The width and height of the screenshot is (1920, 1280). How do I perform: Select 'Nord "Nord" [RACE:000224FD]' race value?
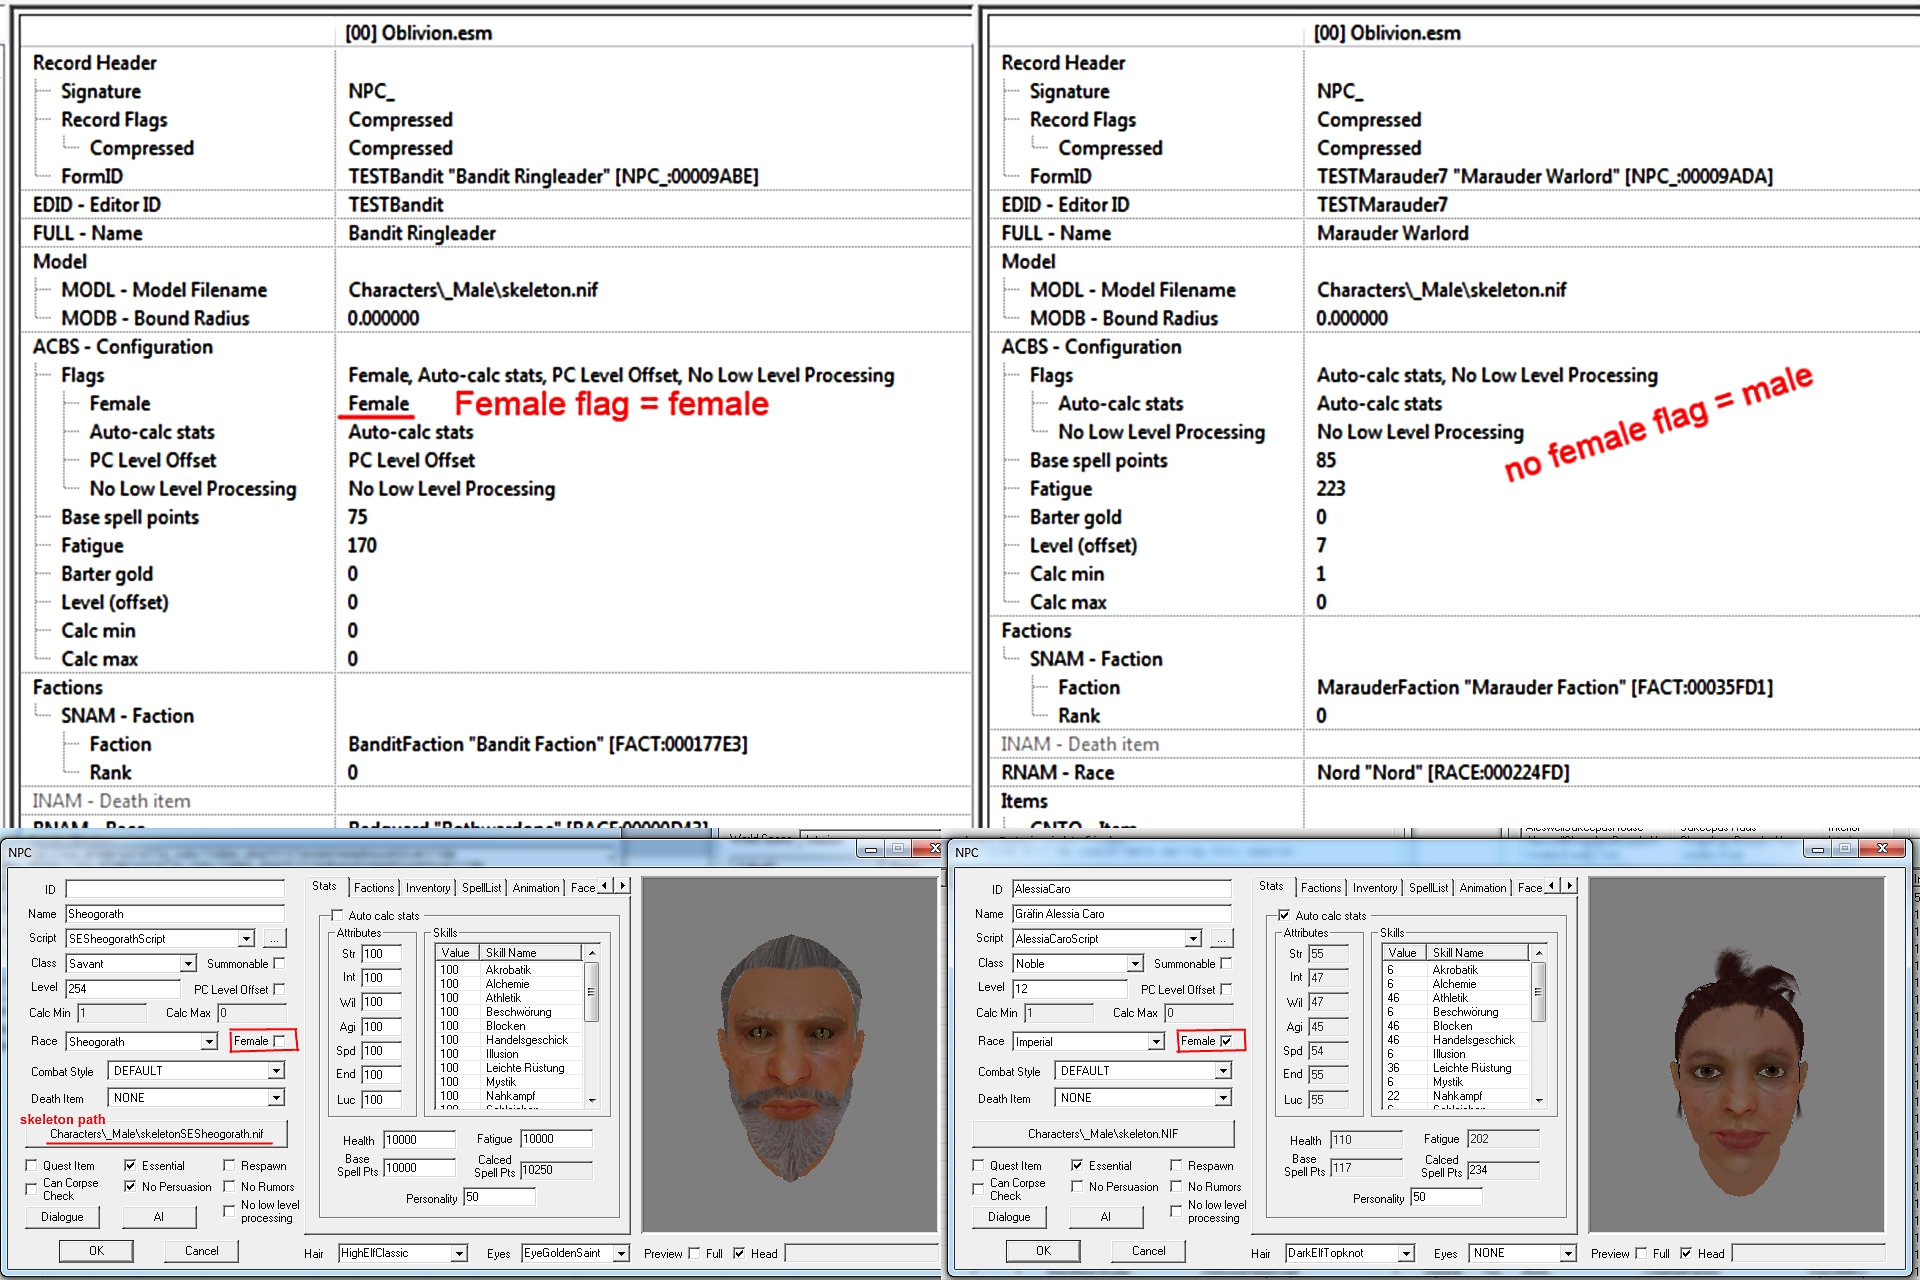pos(1443,773)
